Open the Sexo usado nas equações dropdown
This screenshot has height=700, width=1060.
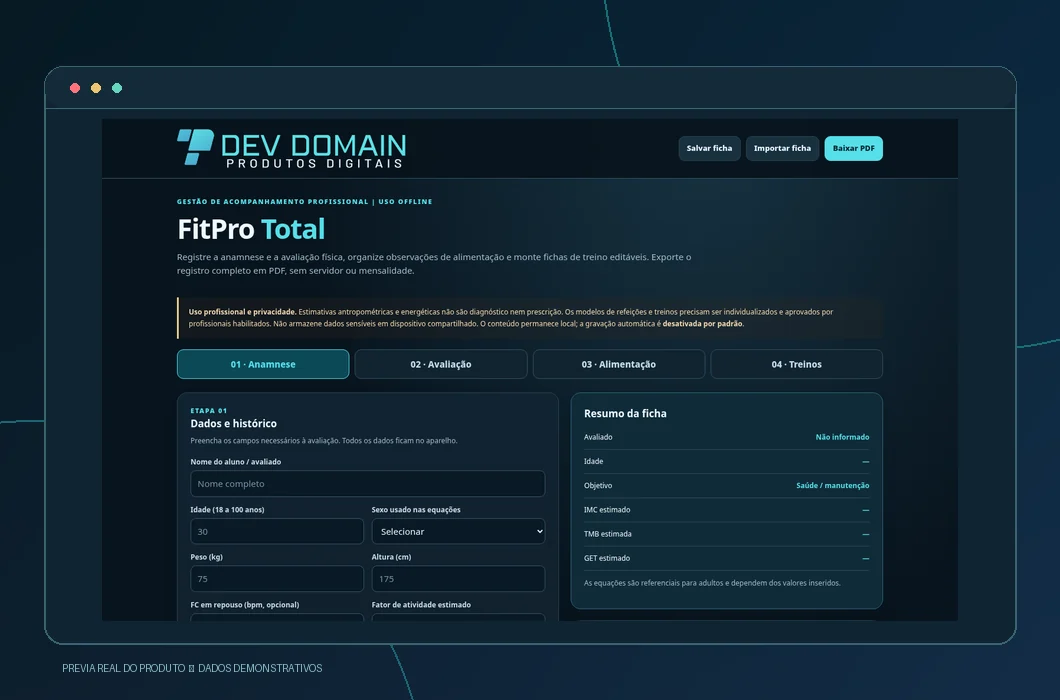(458, 532)
